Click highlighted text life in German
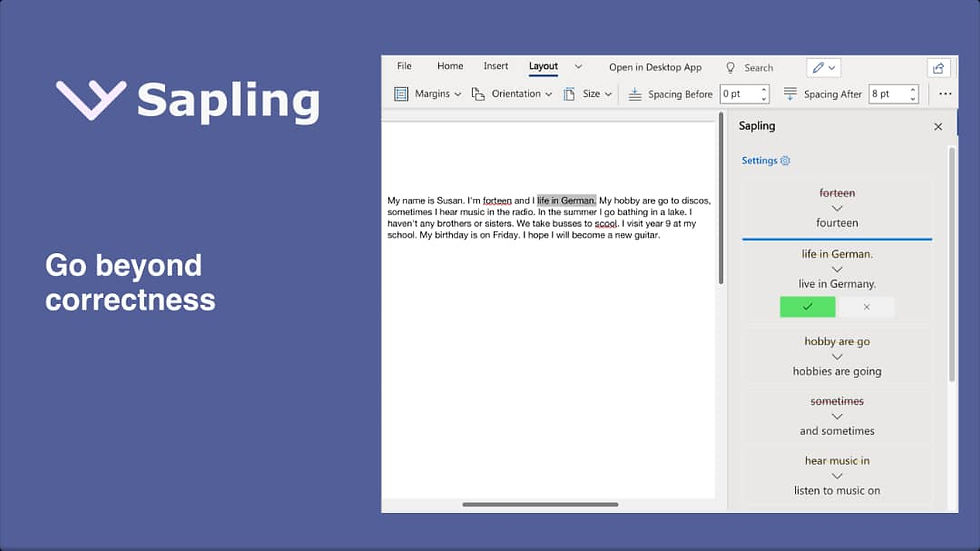Viewport: 980px width, 551px height. (x=566, y=201)
